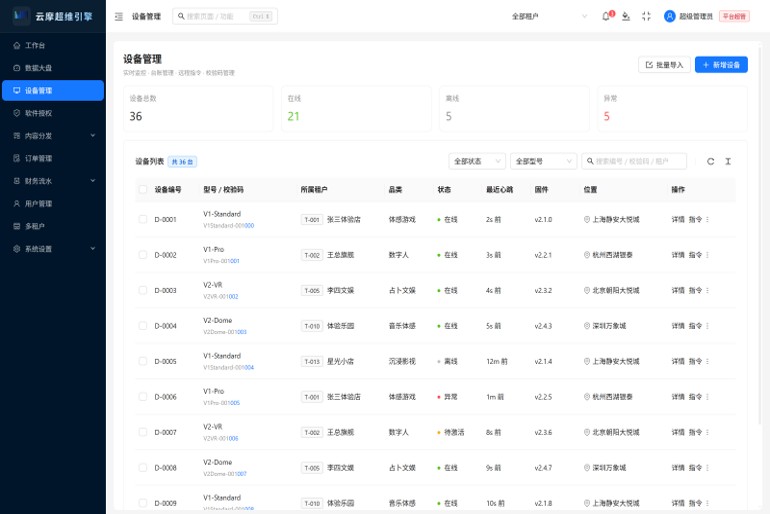Click the refresh icon in device list
The height and width of the screenshot is (514, 770).
711,162
